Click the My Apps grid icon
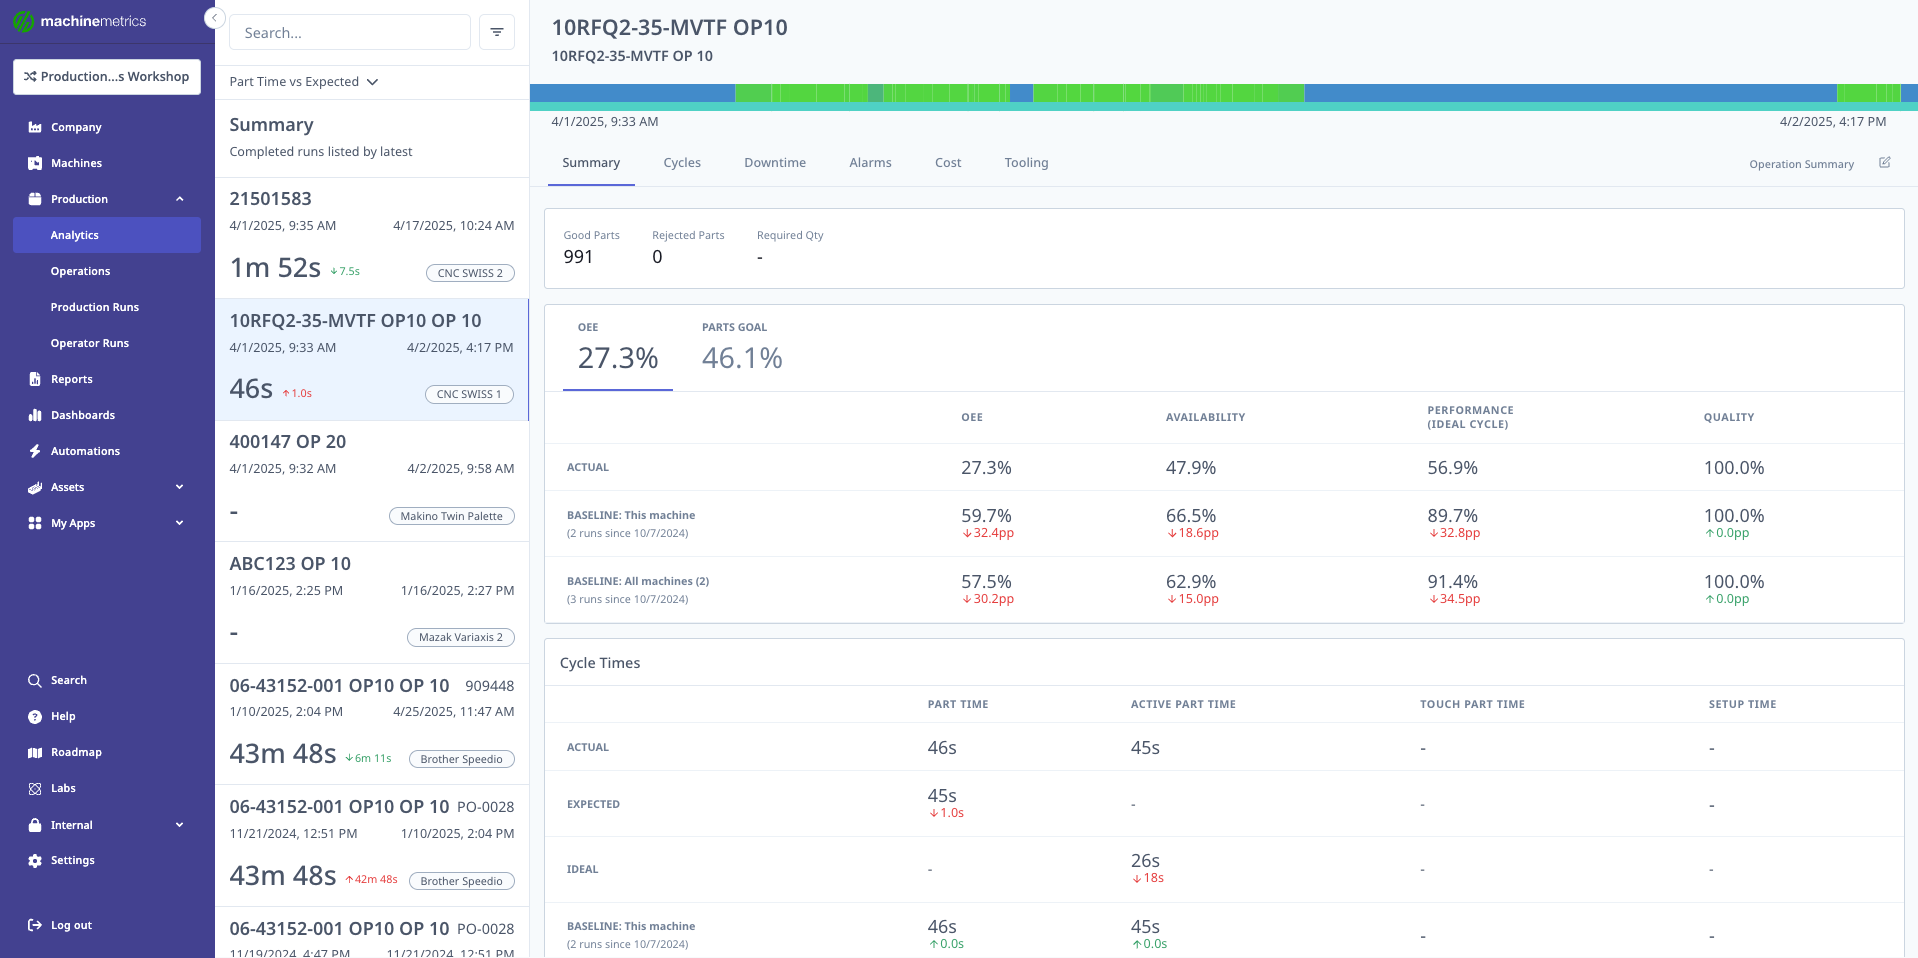Image resolution: width=1918 pixels, height=958 pixels. click(35, 523)
